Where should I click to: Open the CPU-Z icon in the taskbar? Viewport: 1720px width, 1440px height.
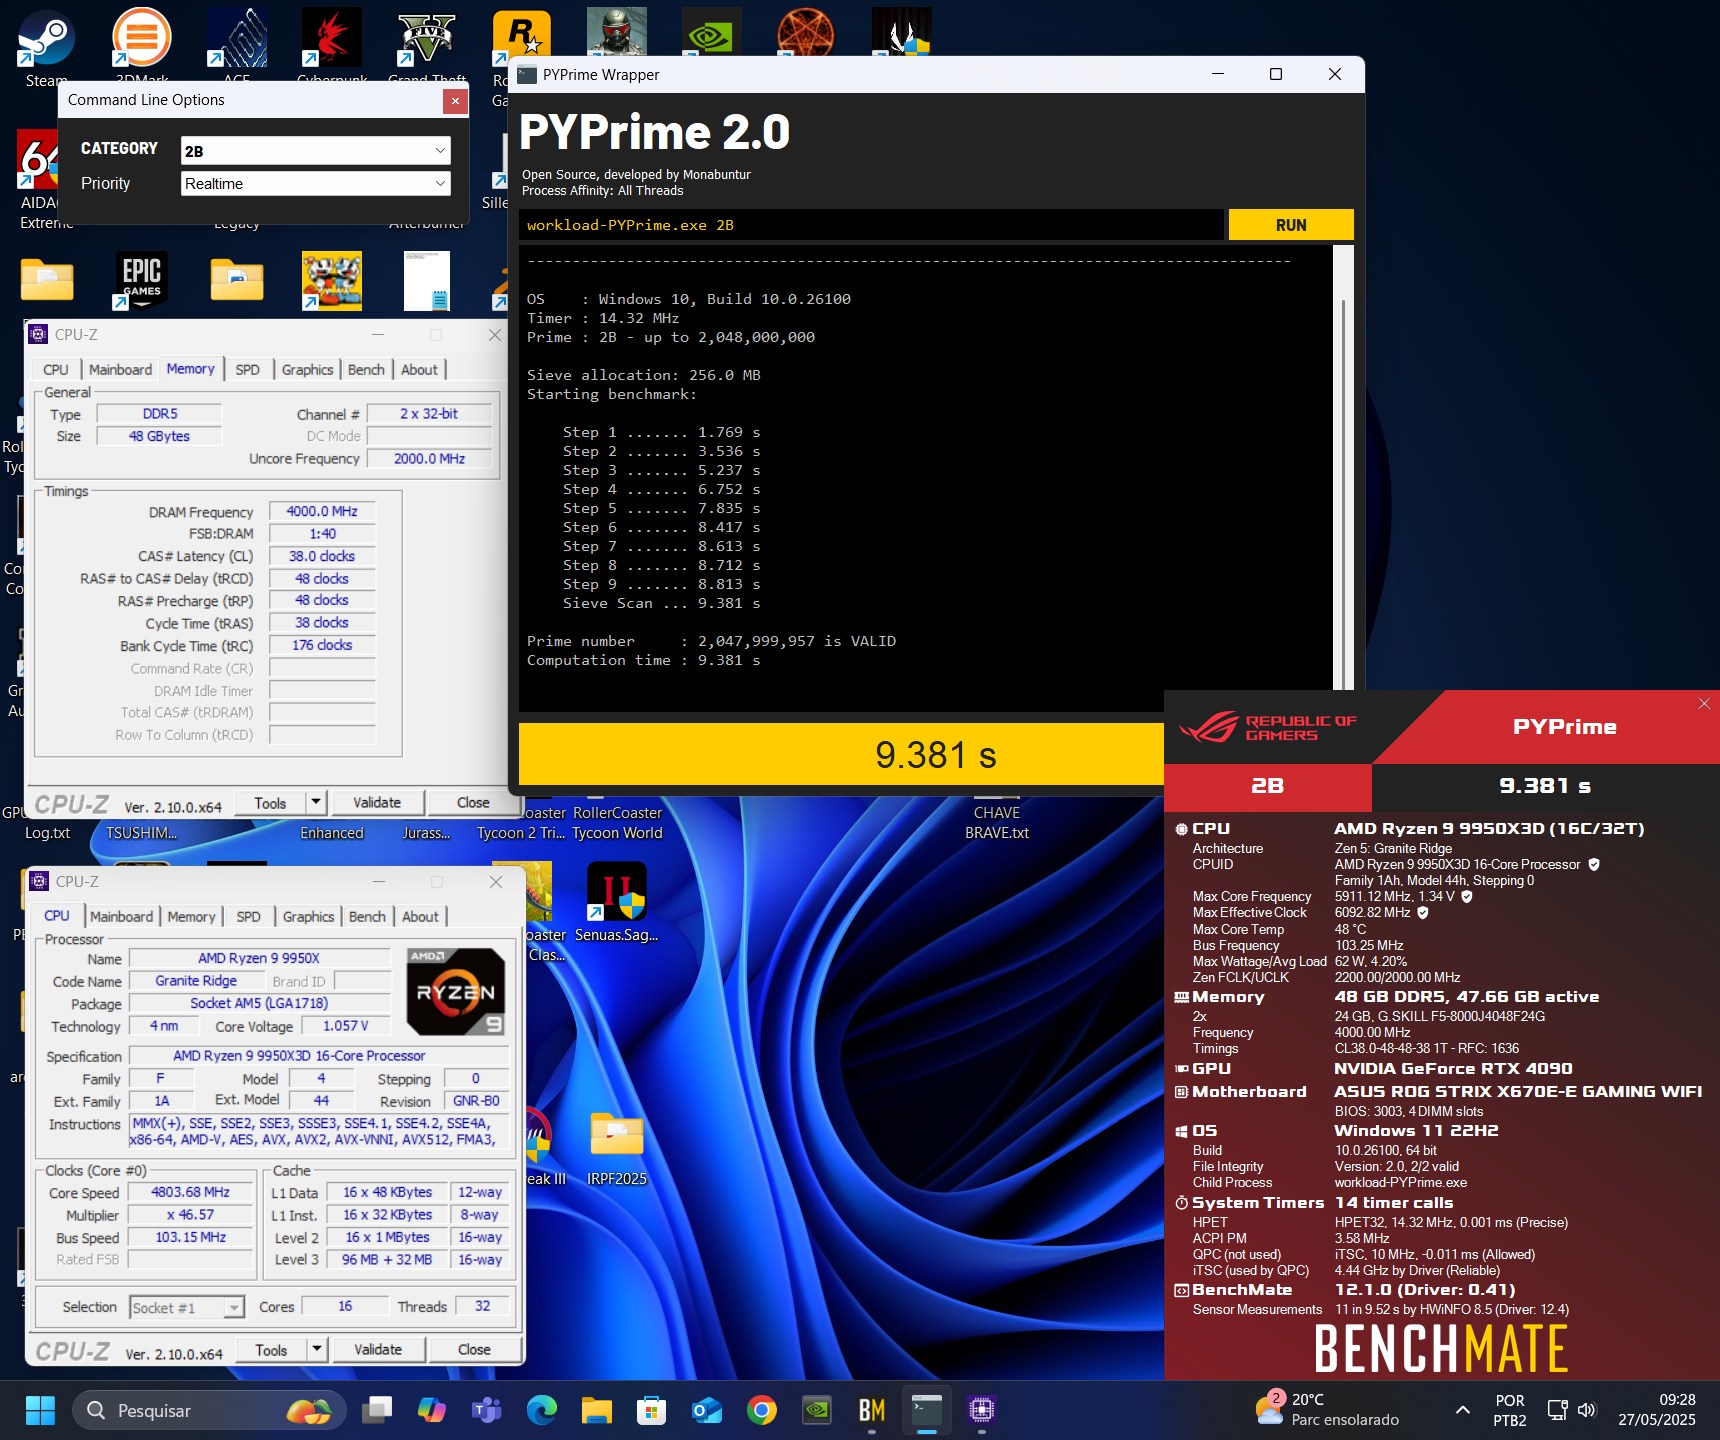point(982,1410)
